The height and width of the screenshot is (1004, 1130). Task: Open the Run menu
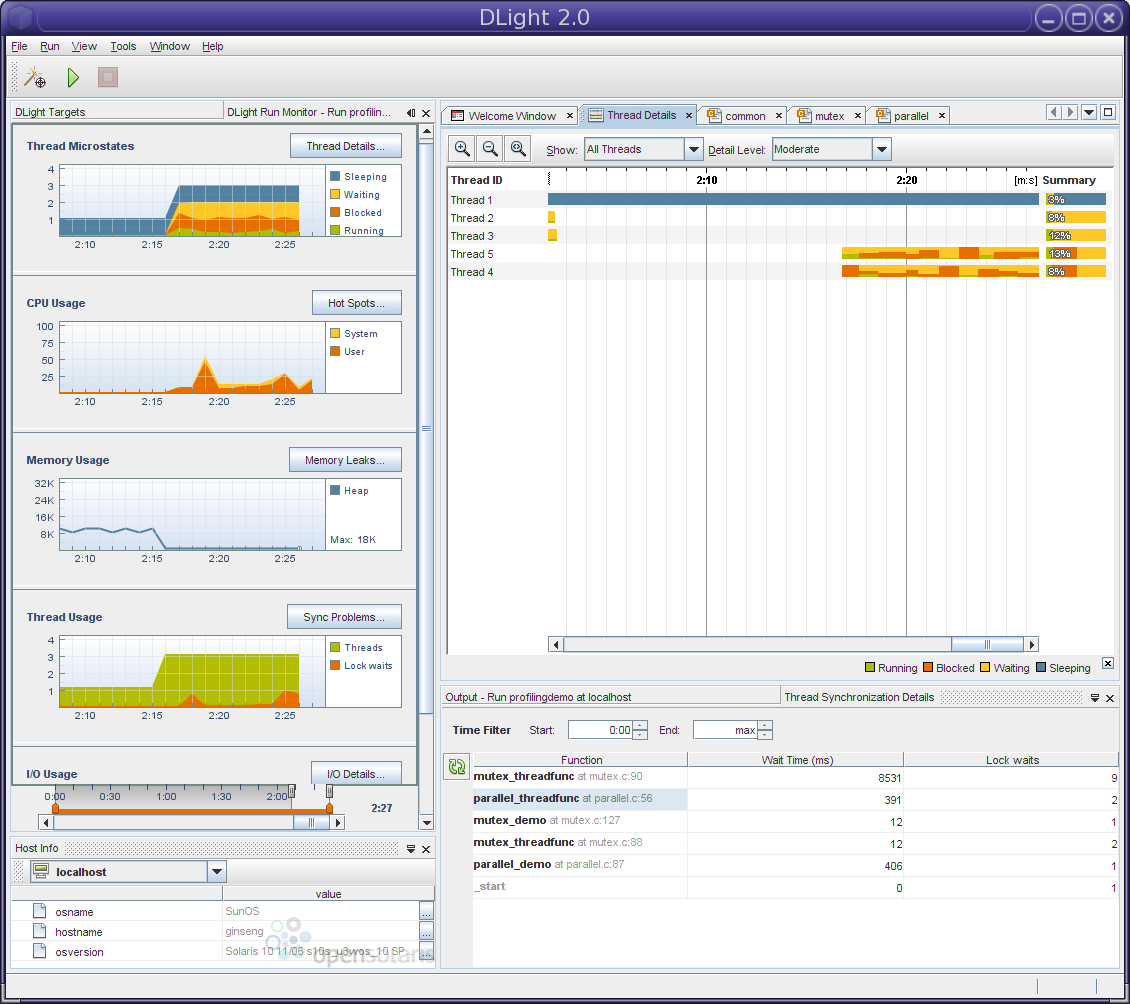(50, 46)
